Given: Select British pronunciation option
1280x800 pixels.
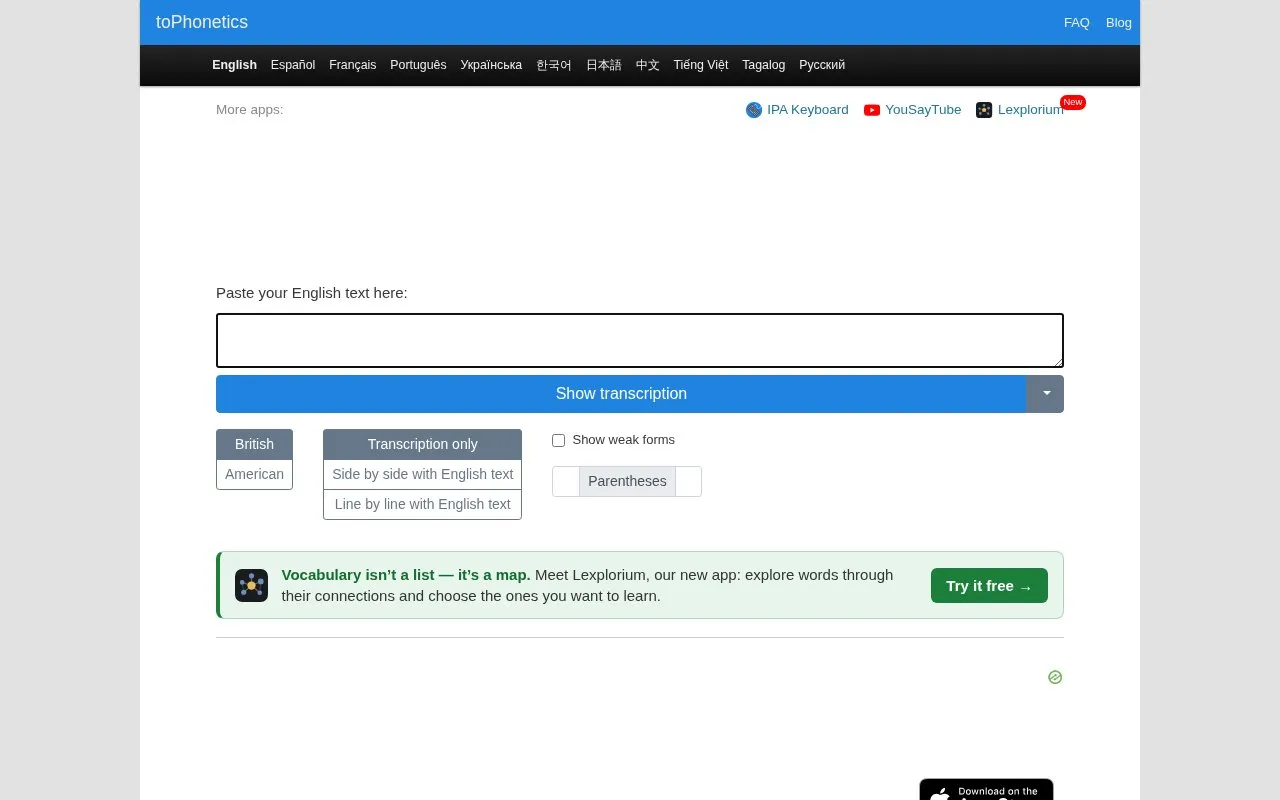Looking at the screenshot, I should click(254, 444).
